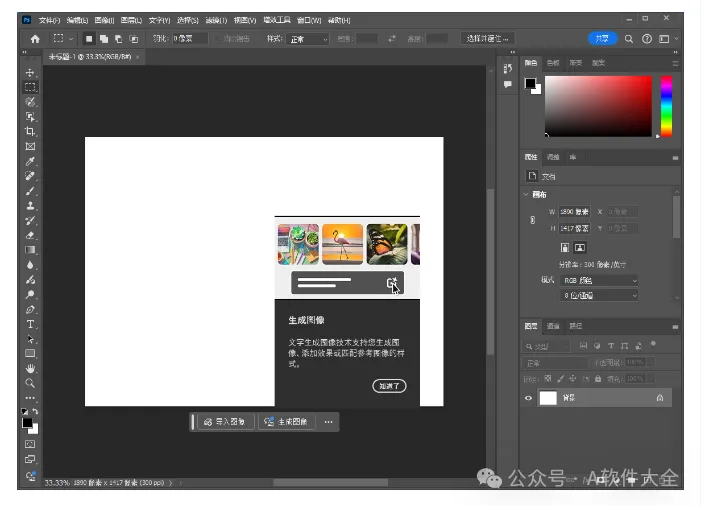
Task: Open the Help question-mark icon
Action: point(647,39)
